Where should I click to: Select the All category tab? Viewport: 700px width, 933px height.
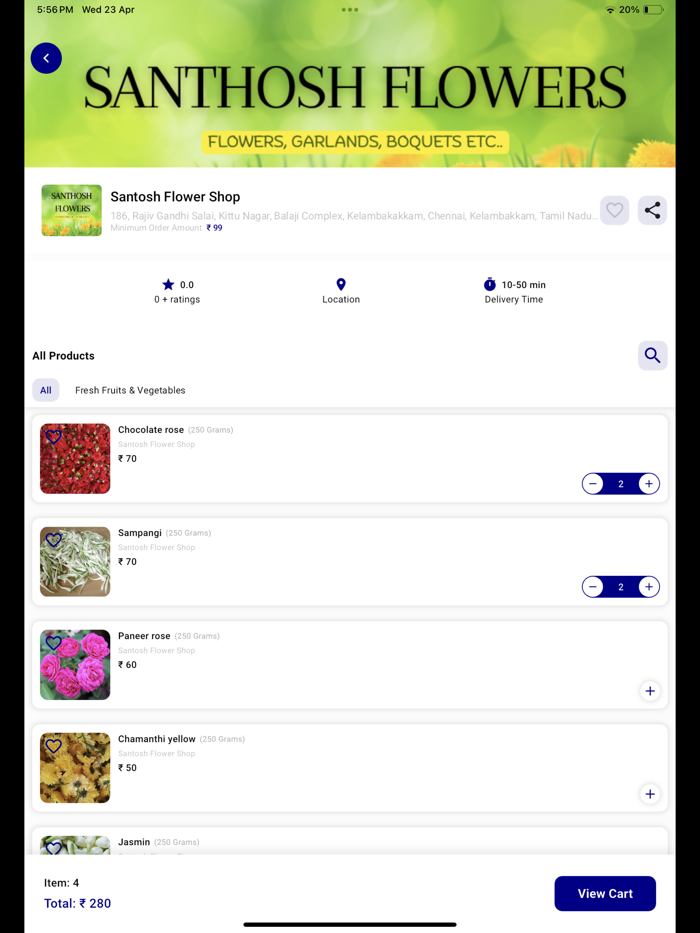click(46, 390)
